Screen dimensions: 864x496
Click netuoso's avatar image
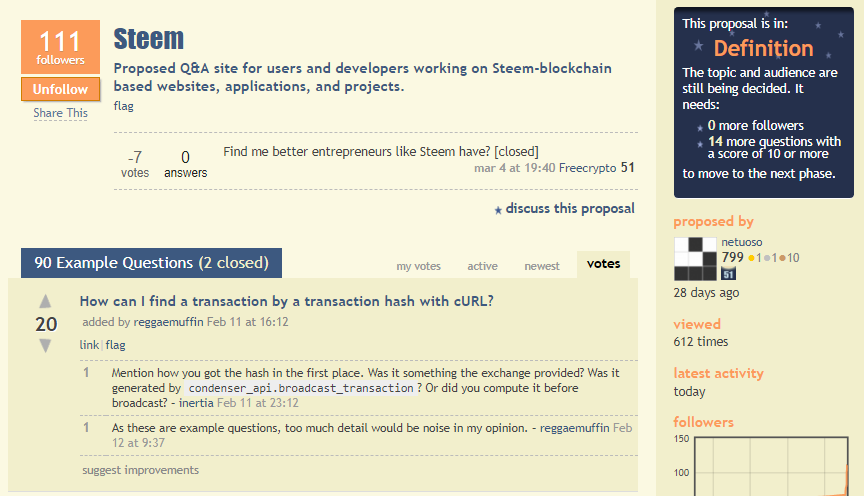coord(695,259)
